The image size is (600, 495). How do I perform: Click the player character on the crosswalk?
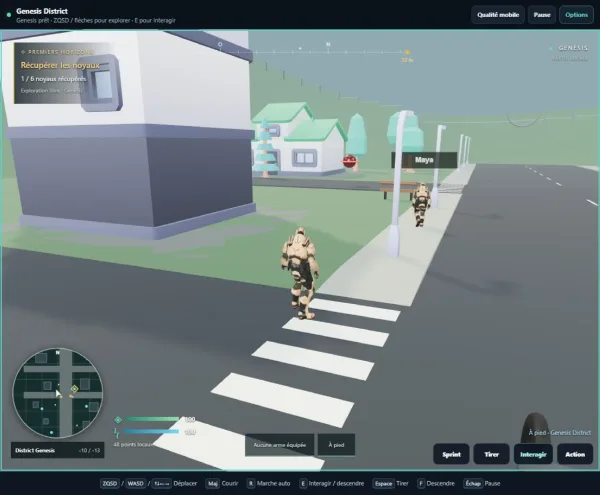301,273
